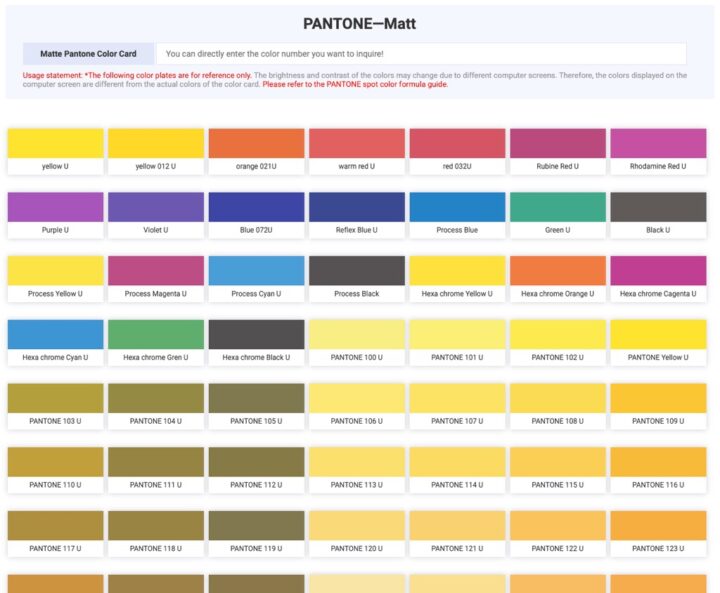Viewport: 720px width, 593px height.
Task: Select the PANTONE 123 U swatch
Action: 658,526
